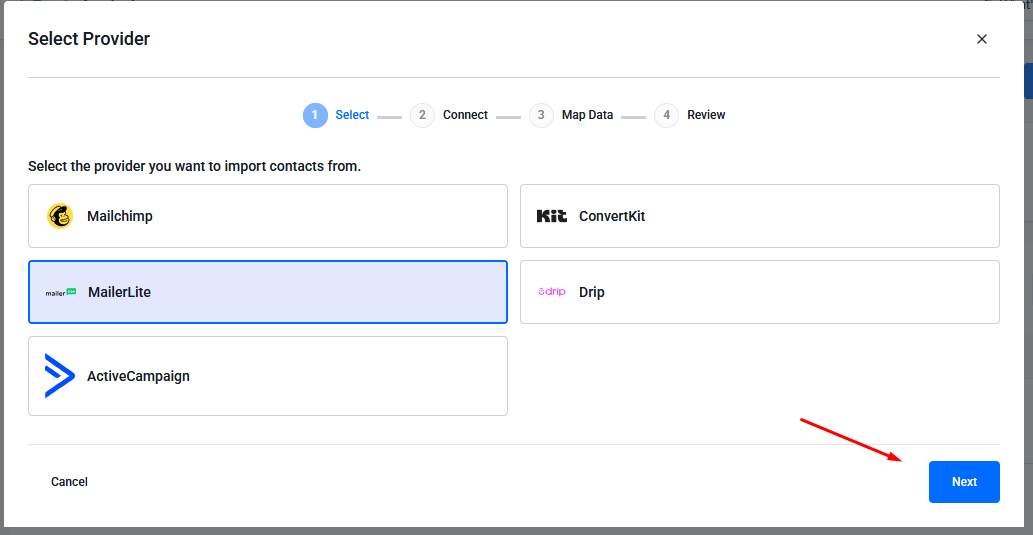Go to step 2 Connect
Image resolution: width=1033 pixels, height=535 pixels.
pyautogui.click(x=449, y=115)
